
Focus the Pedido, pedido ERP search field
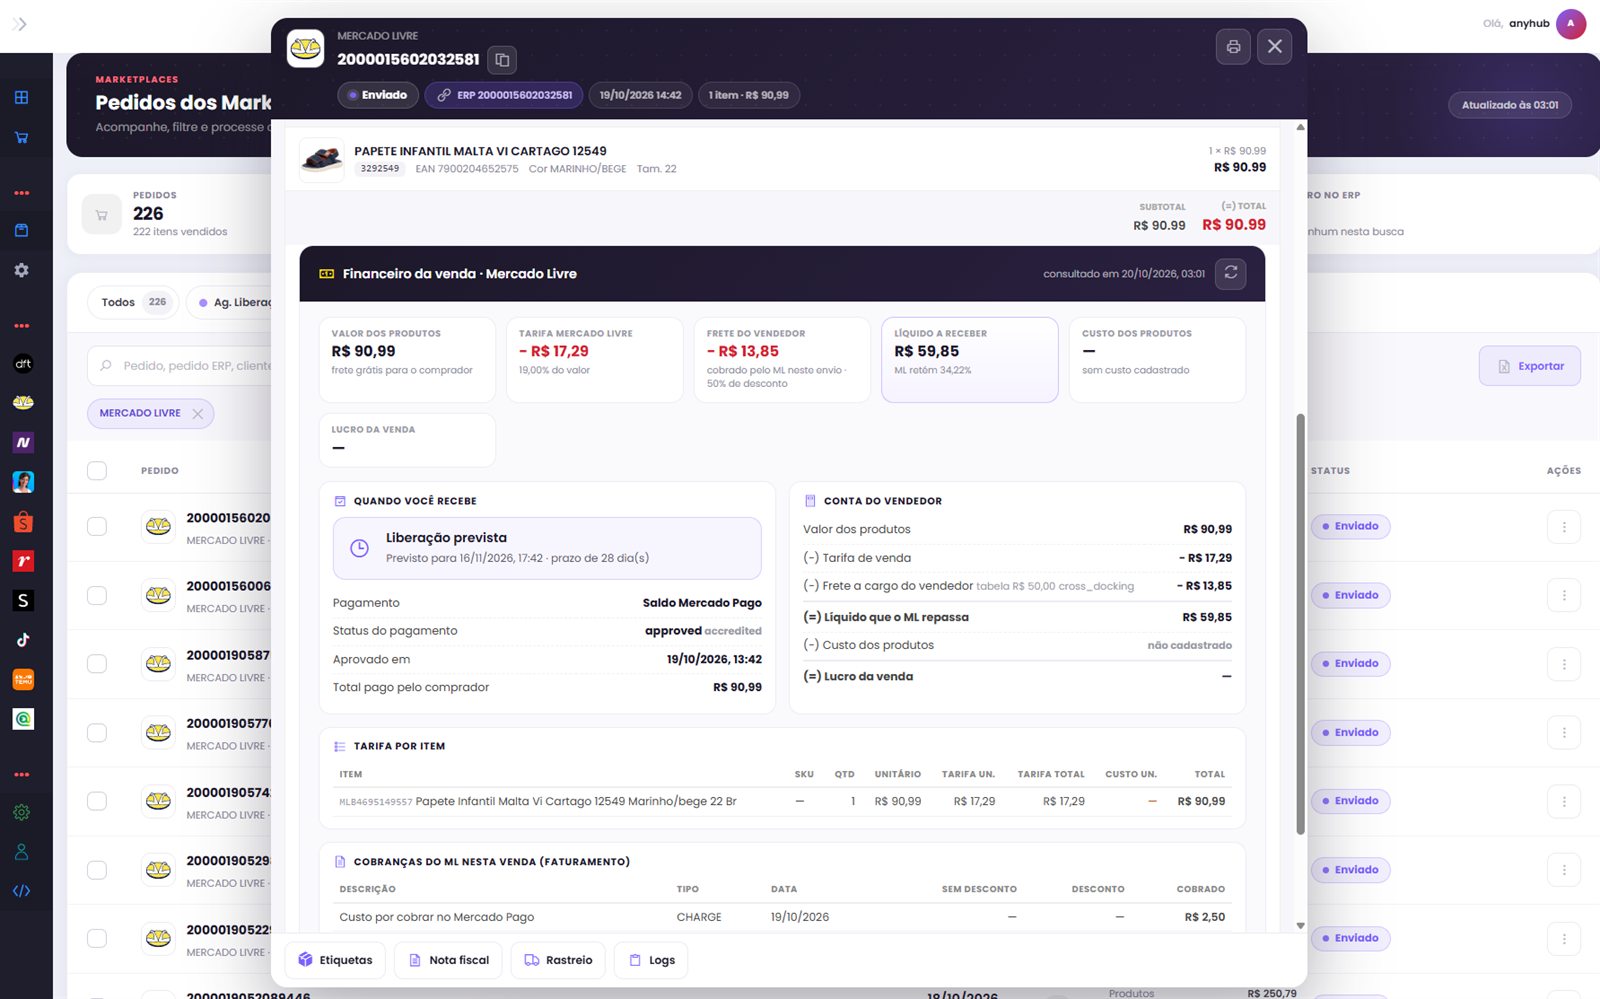click(180, 366)
